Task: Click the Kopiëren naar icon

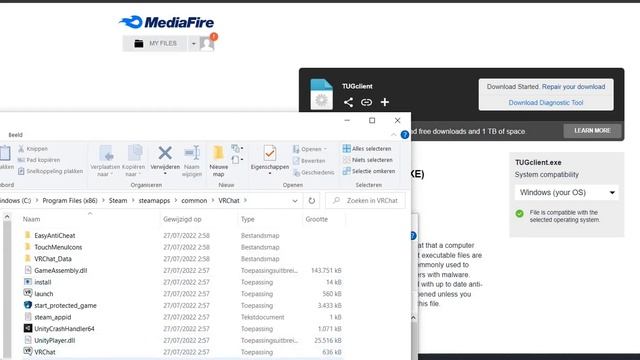Action: (134, 154)
